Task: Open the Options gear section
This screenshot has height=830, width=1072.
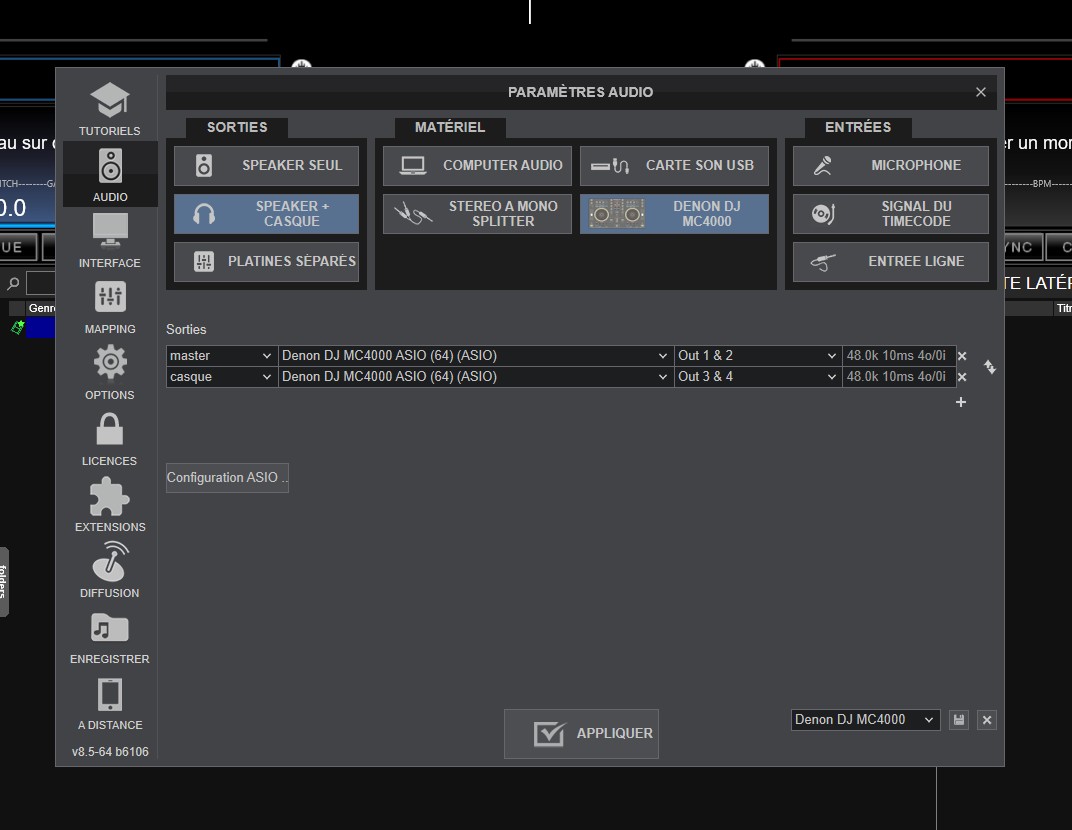Action: tap(109, 373)
